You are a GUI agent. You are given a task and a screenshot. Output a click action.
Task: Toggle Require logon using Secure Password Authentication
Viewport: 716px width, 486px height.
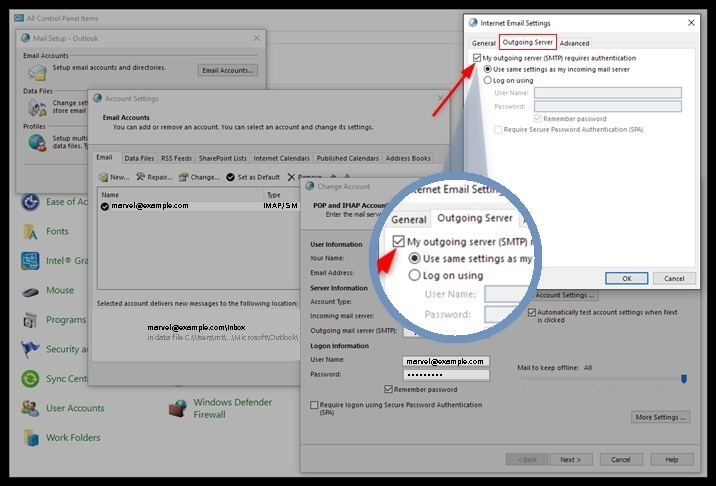[x=314, y=405]
